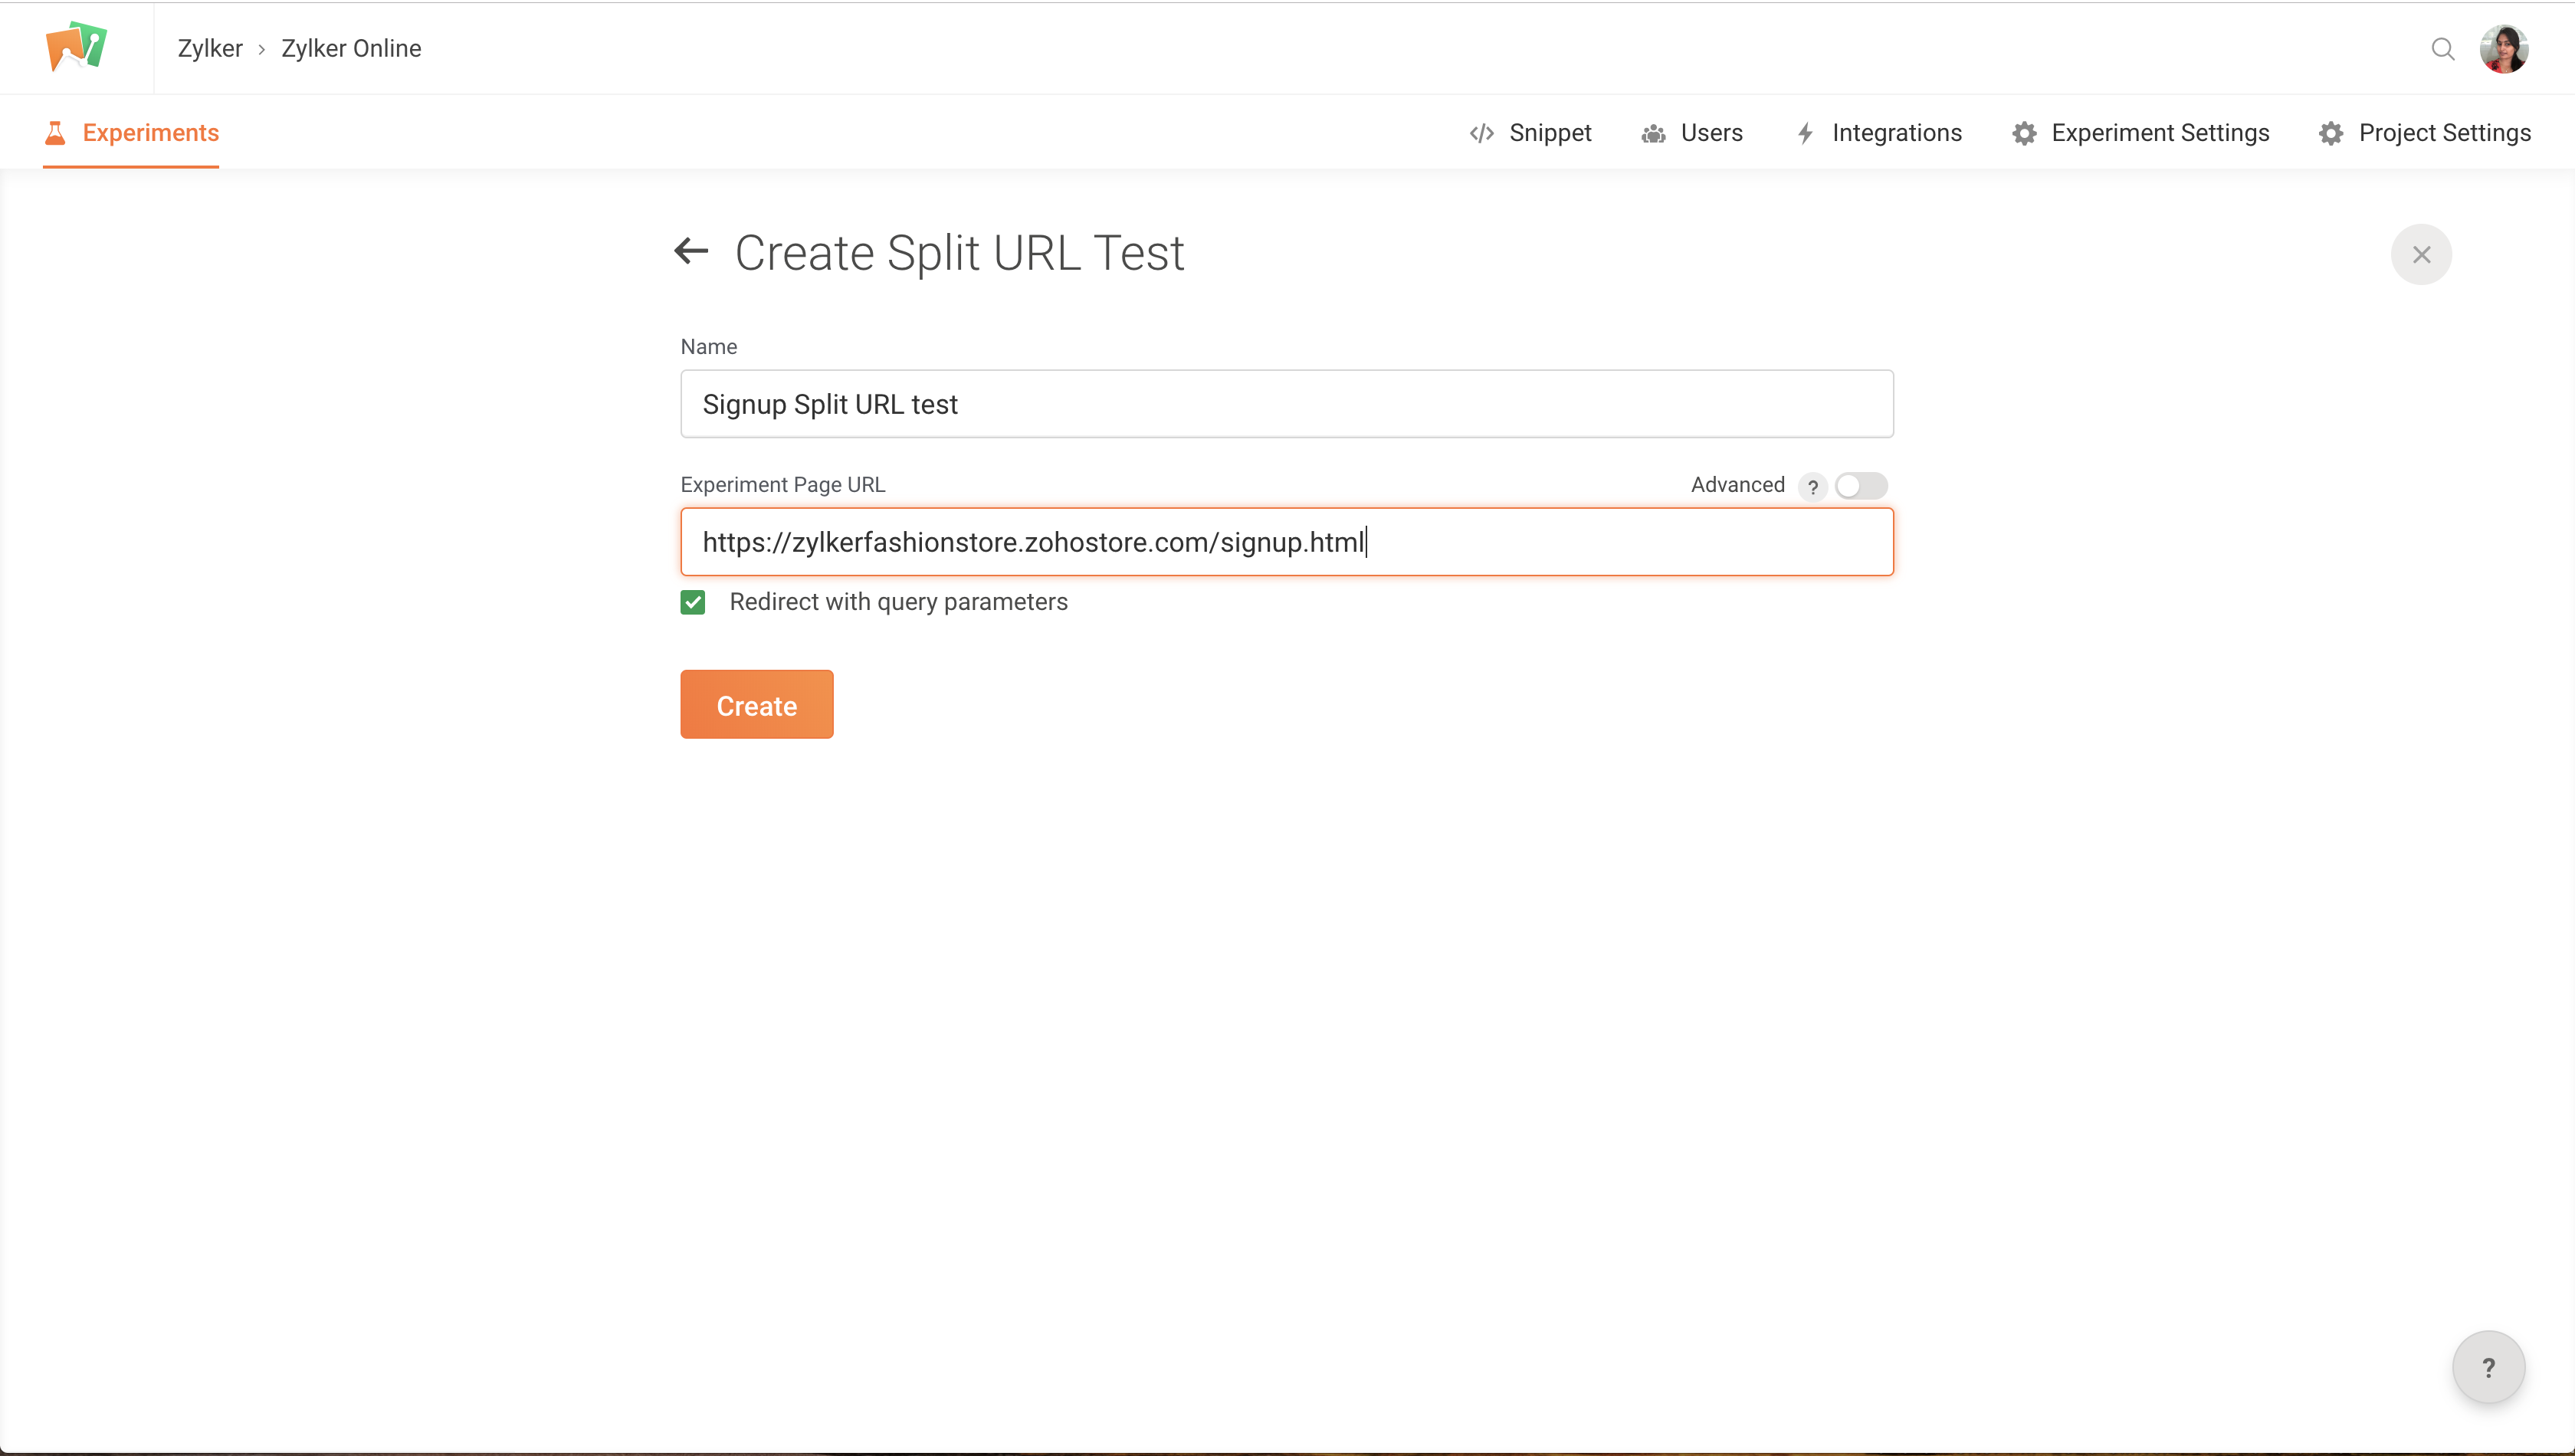Open the floating help button at bottom right
The width and height of the screenshot is (2575, 1456).
2488,1367
